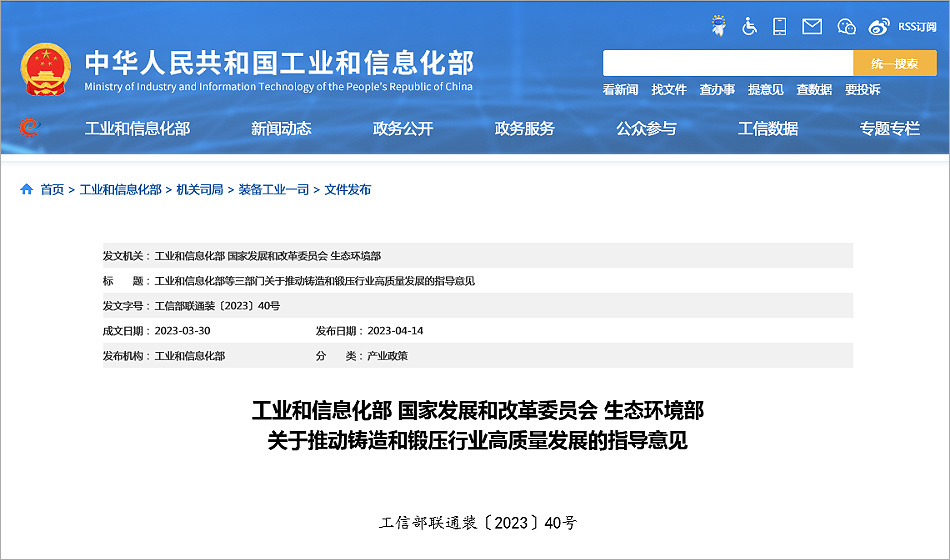Open the WeChat icon in header
This screenshot has height=560, width=950.
click(x=846, y=26)
